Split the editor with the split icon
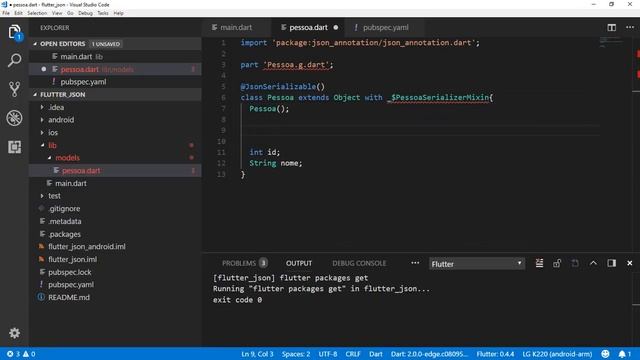This screenshot has width=640, height=360. tap(611, 27)
